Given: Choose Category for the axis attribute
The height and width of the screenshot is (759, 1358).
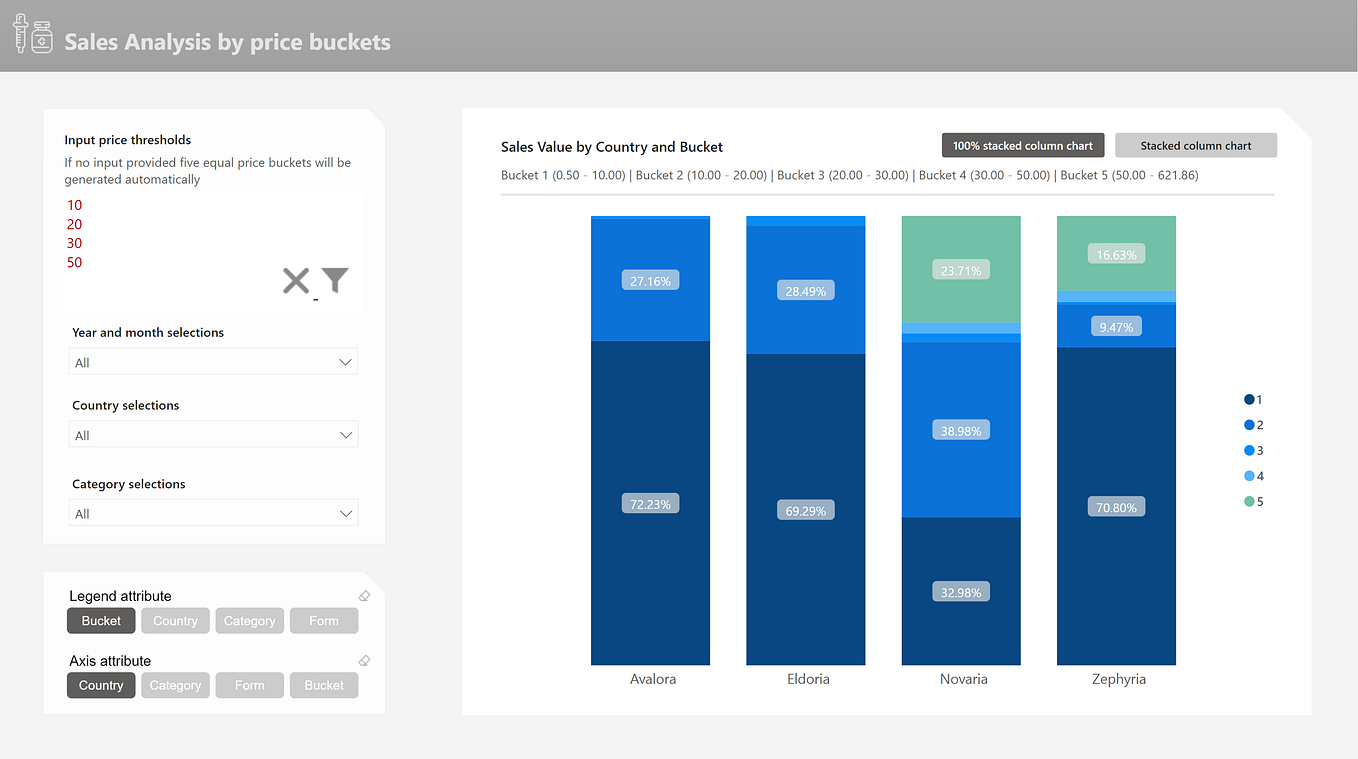Looking at the screenshot, I should point(175,685).
